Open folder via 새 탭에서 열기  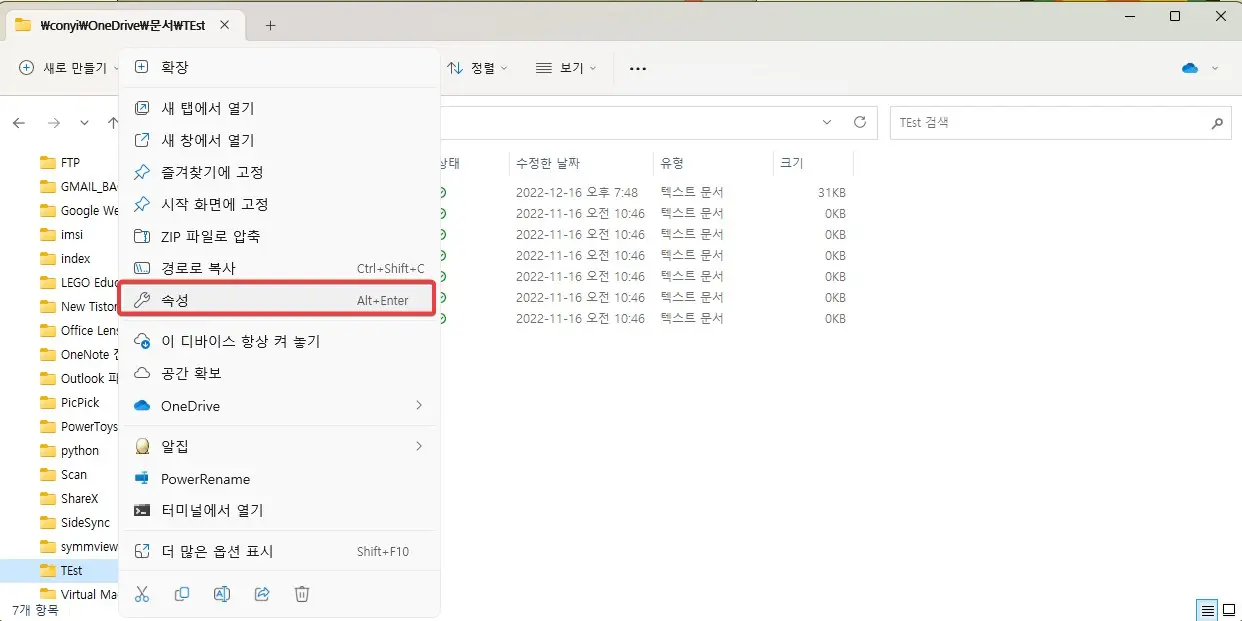tap(279, 108)
